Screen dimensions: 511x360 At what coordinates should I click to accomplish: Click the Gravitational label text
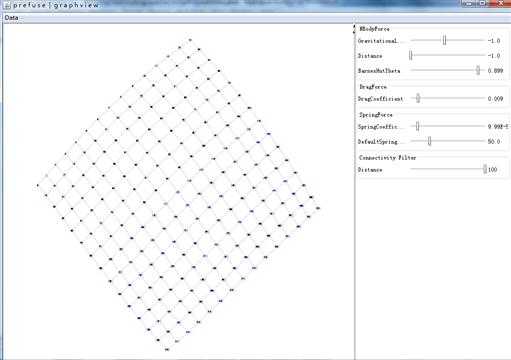[x=378, y=41]
